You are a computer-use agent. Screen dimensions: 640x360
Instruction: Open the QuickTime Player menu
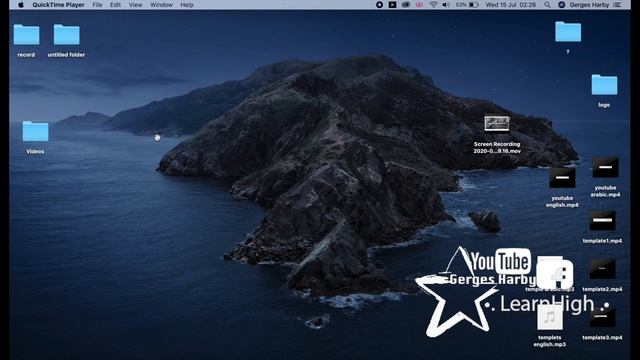coord(58,5)
